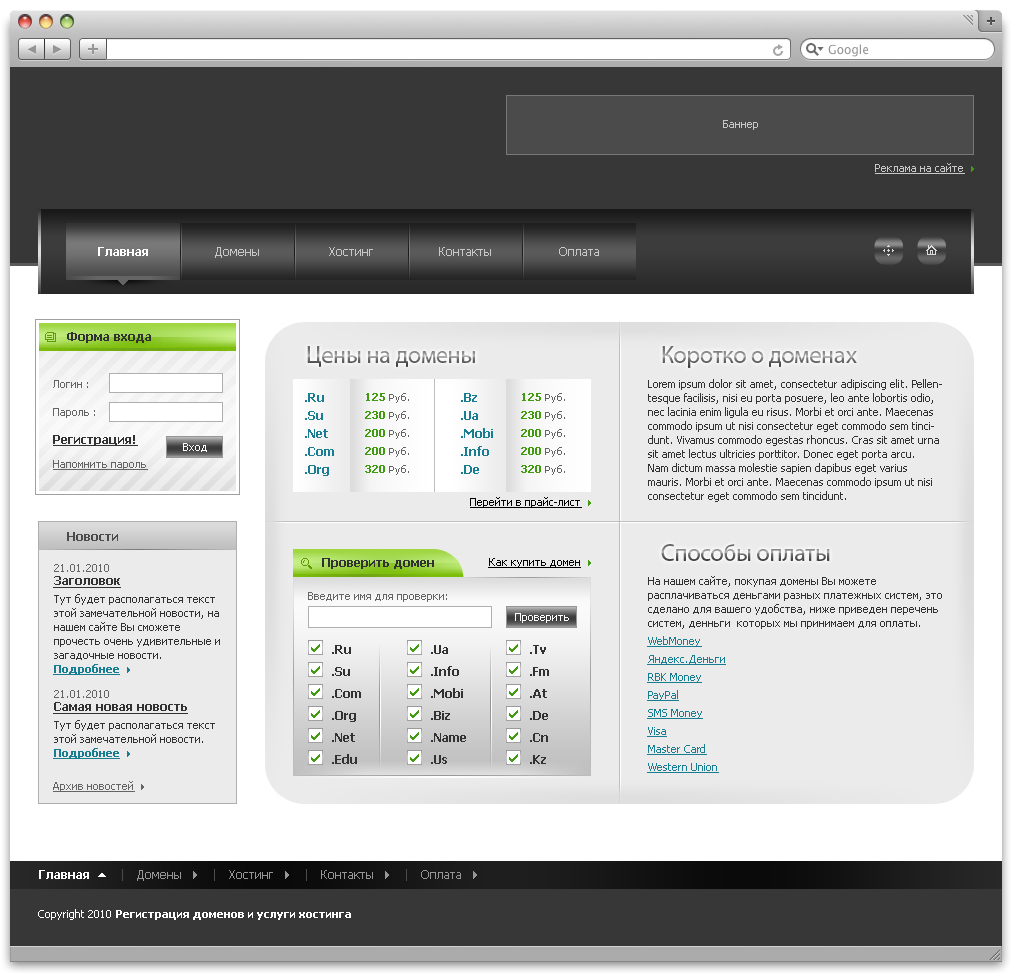
Task: Expand footer Домены arrow
Action: pyautogui.click(x=195, y=876)
